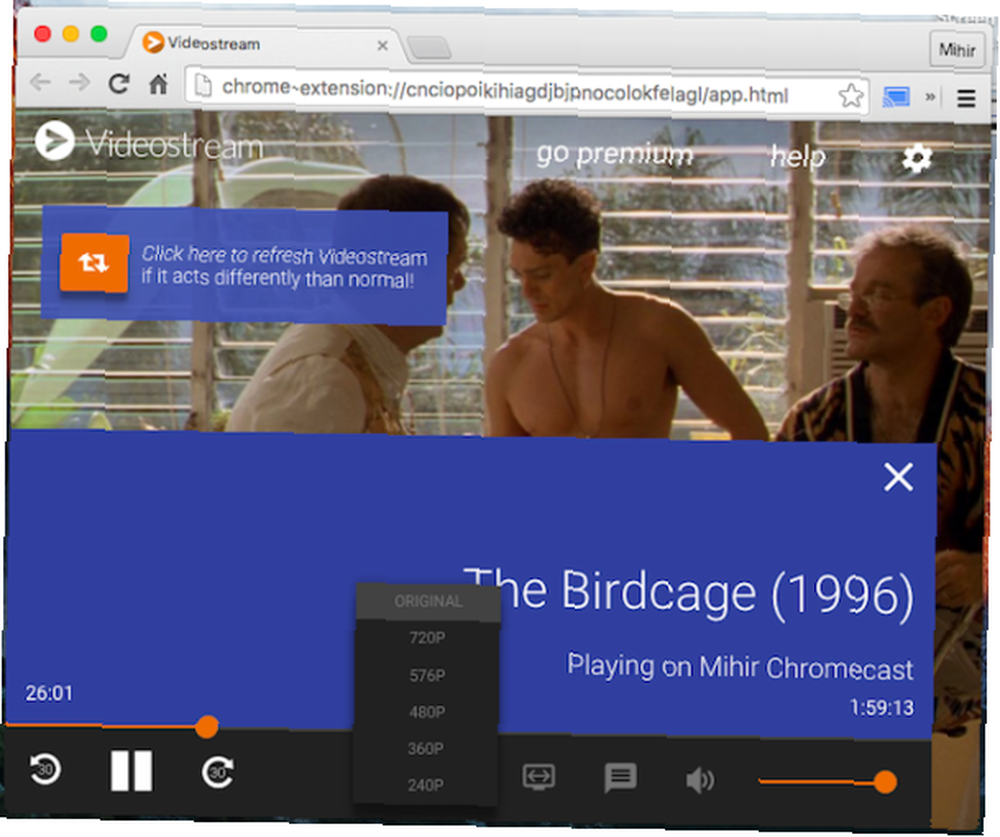Click the Click here to refresh Videostream message
This screenshot has width=1000, height=837.
click(284, 267)
